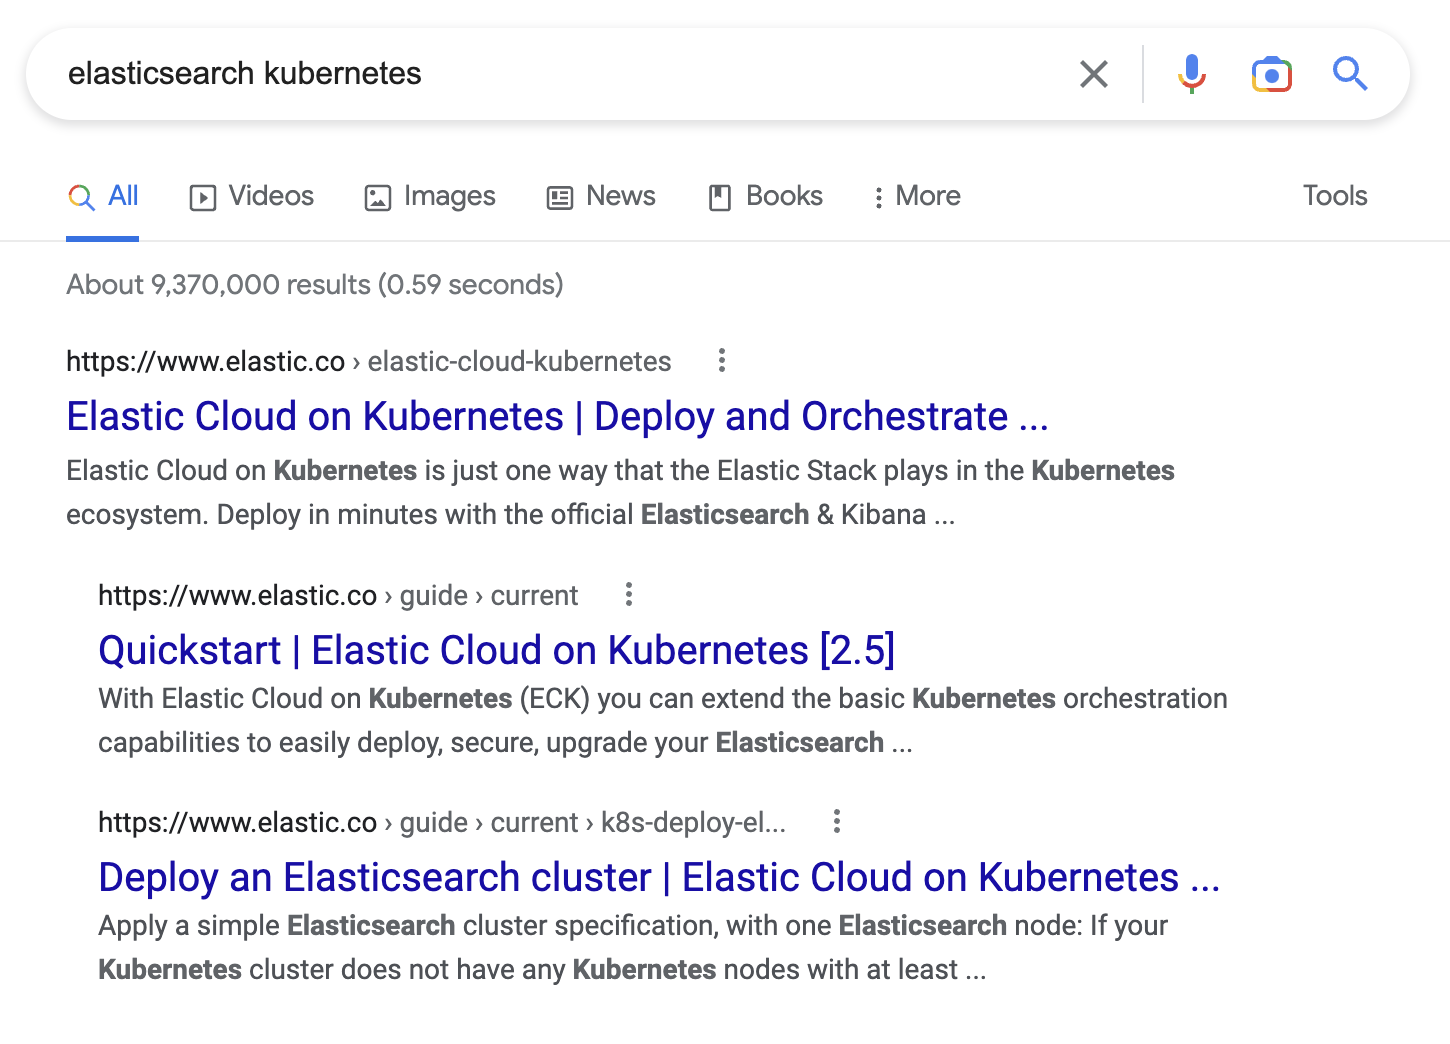Switch to the Books tab
1450x1044 pixels.
(x=765, y=196)
